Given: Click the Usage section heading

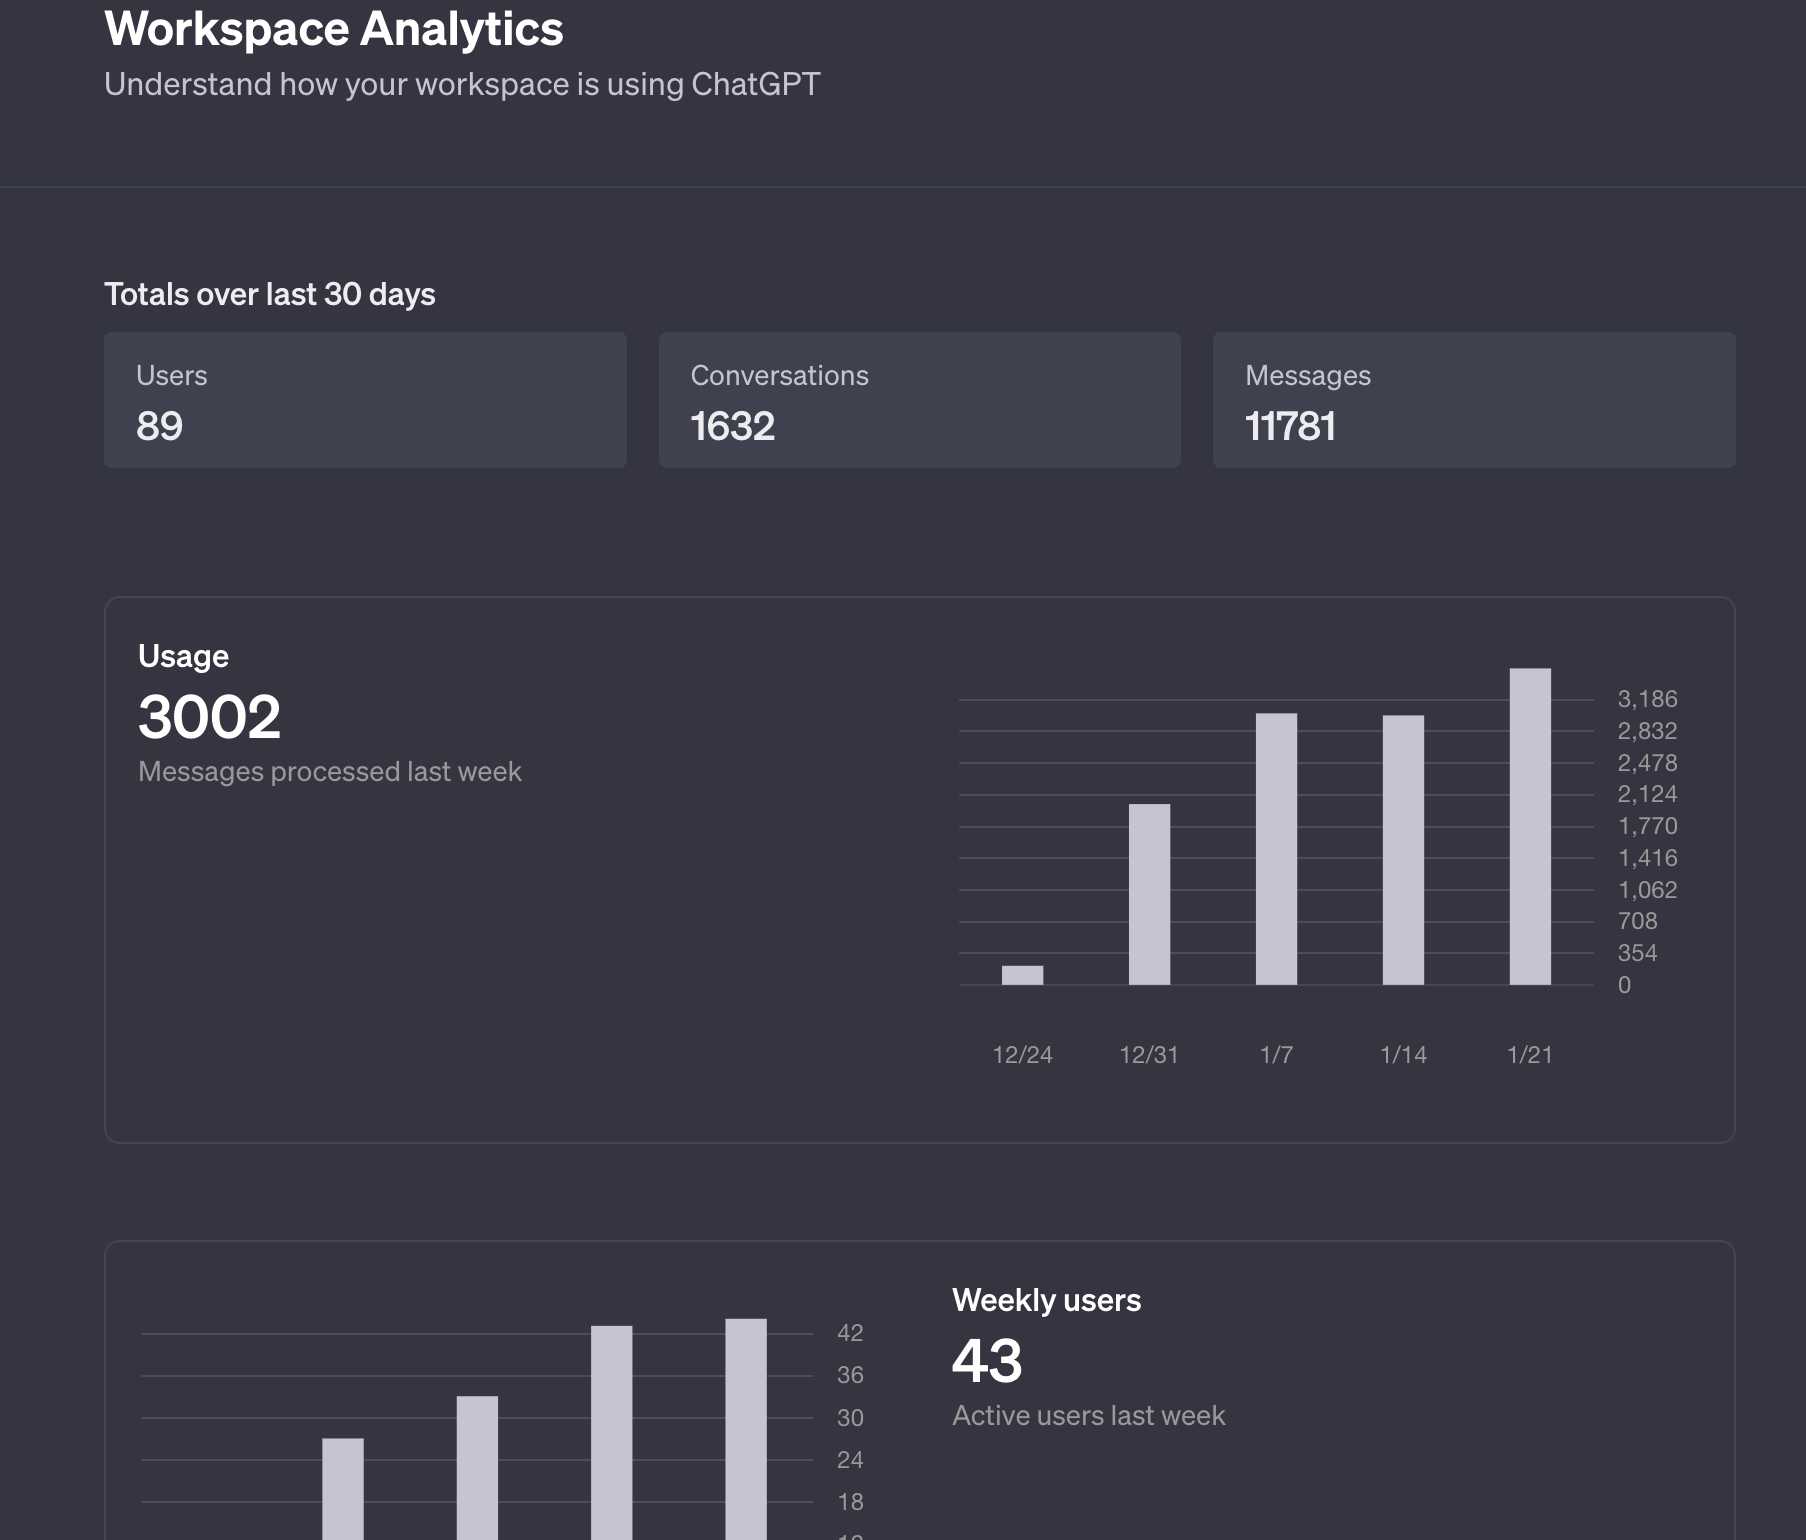Looking at the screenshot, I should pos(183,656).
